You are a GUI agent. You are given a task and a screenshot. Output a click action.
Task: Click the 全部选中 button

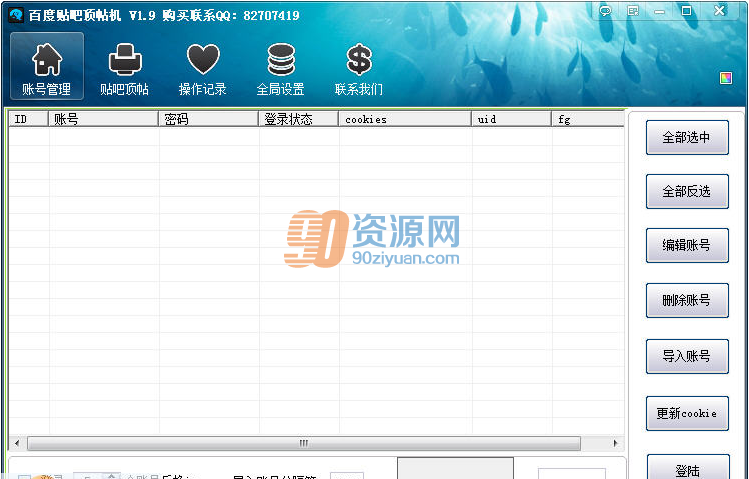(x=687, y=138)
